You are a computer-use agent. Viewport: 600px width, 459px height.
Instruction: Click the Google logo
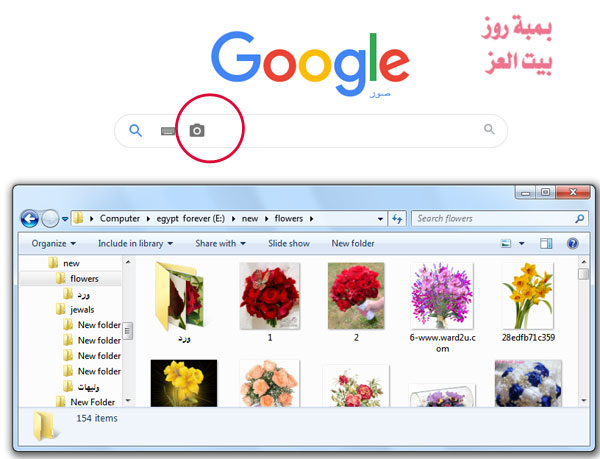(x=310, y=63)
